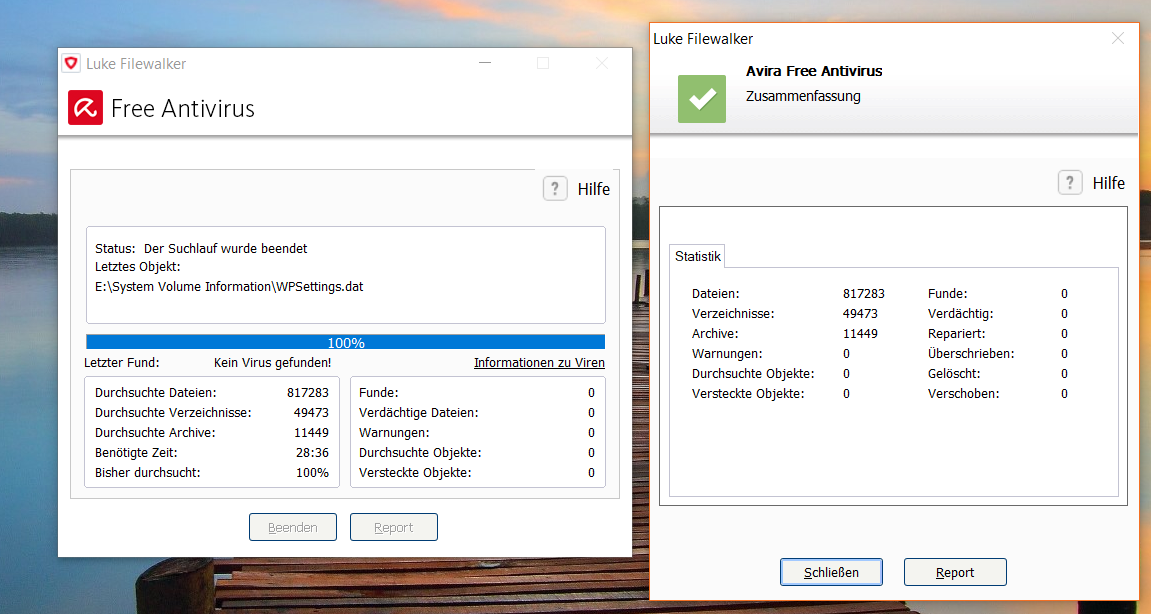Click the Gelöscht: label
The width and height of the screenshot is (1151, 614).
pyautogui.click(x=954, y=374)
